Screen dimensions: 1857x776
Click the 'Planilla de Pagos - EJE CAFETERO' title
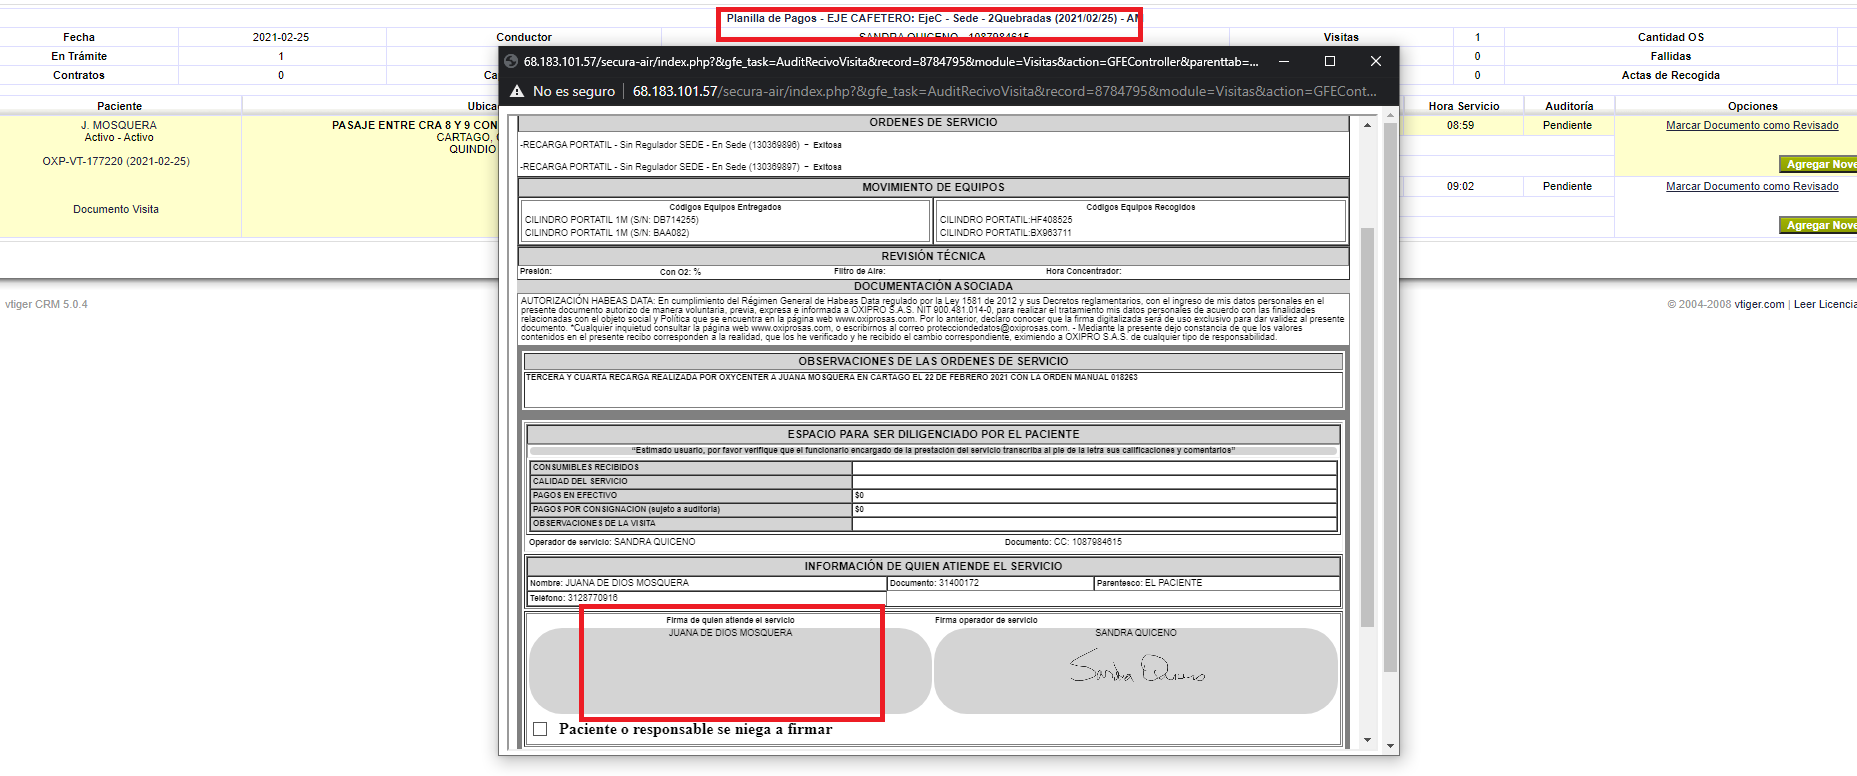point(932,18)
